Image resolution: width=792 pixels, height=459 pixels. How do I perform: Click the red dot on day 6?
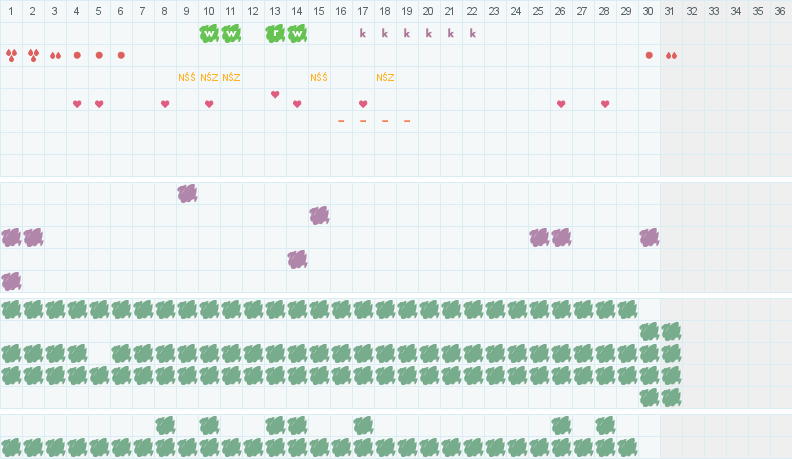pyautogui.click(x=121, y=55)
